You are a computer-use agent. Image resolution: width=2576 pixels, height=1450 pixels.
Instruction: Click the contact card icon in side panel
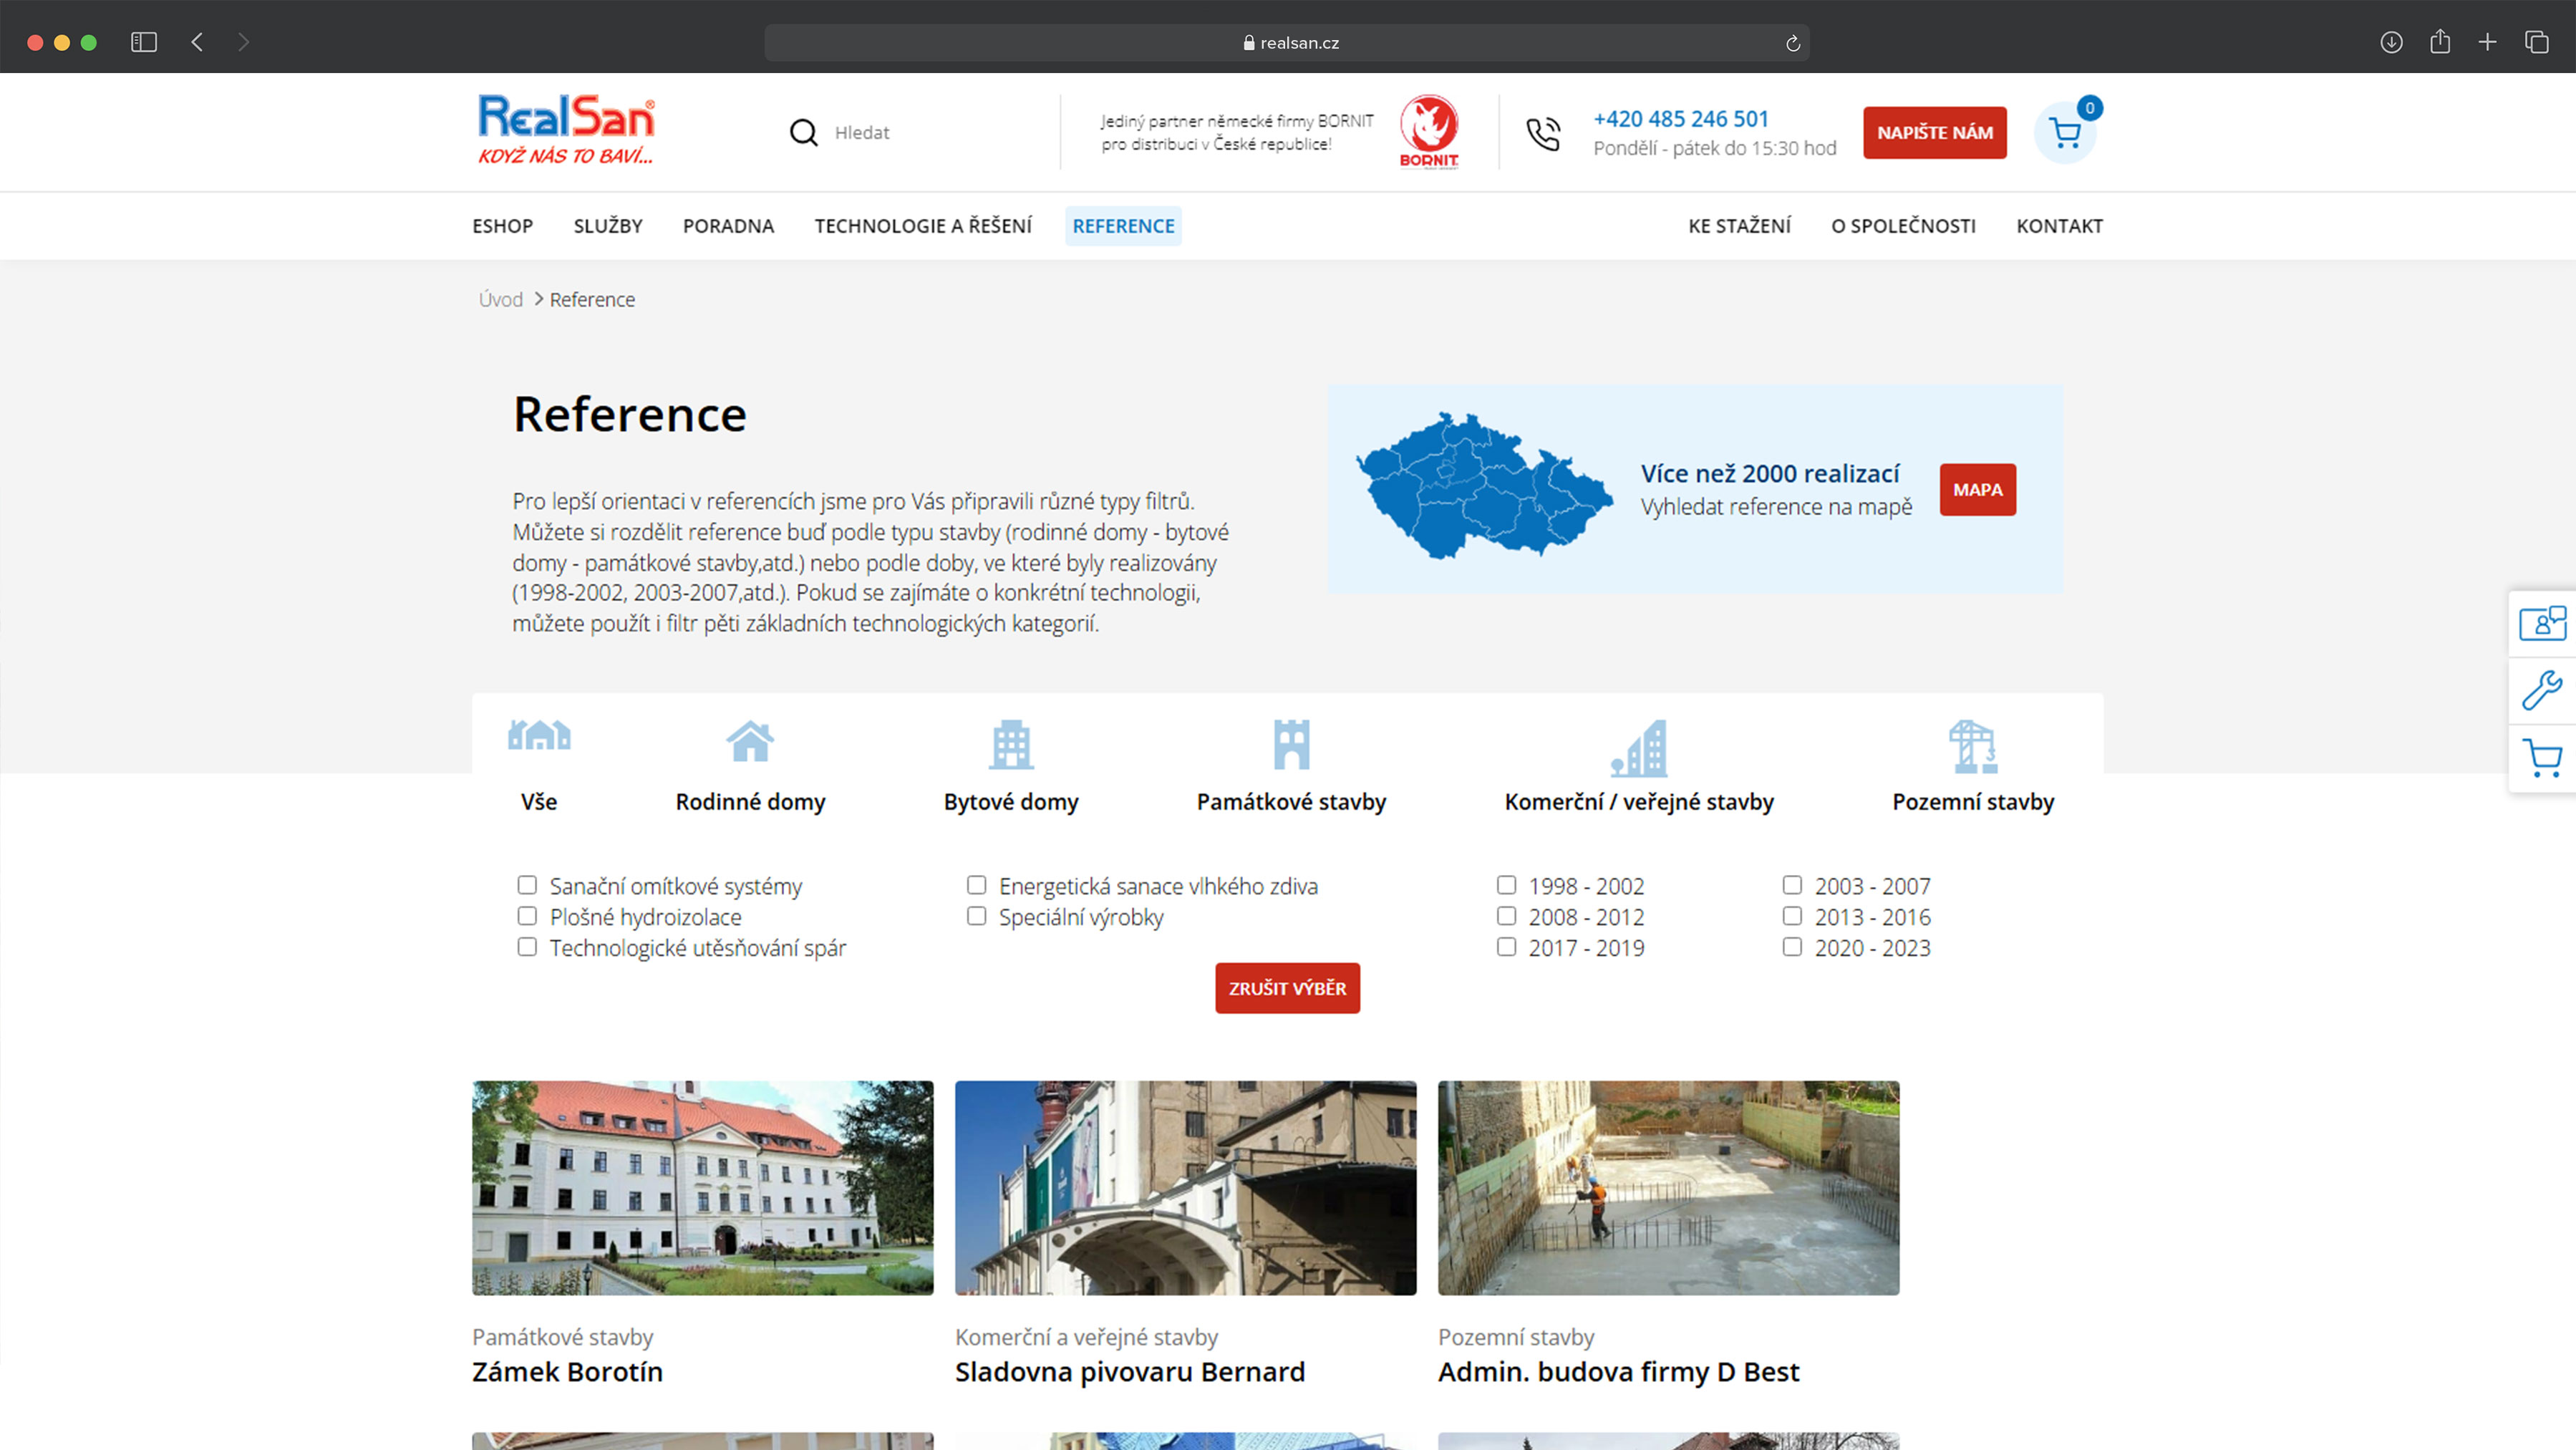click(2541, 623)
